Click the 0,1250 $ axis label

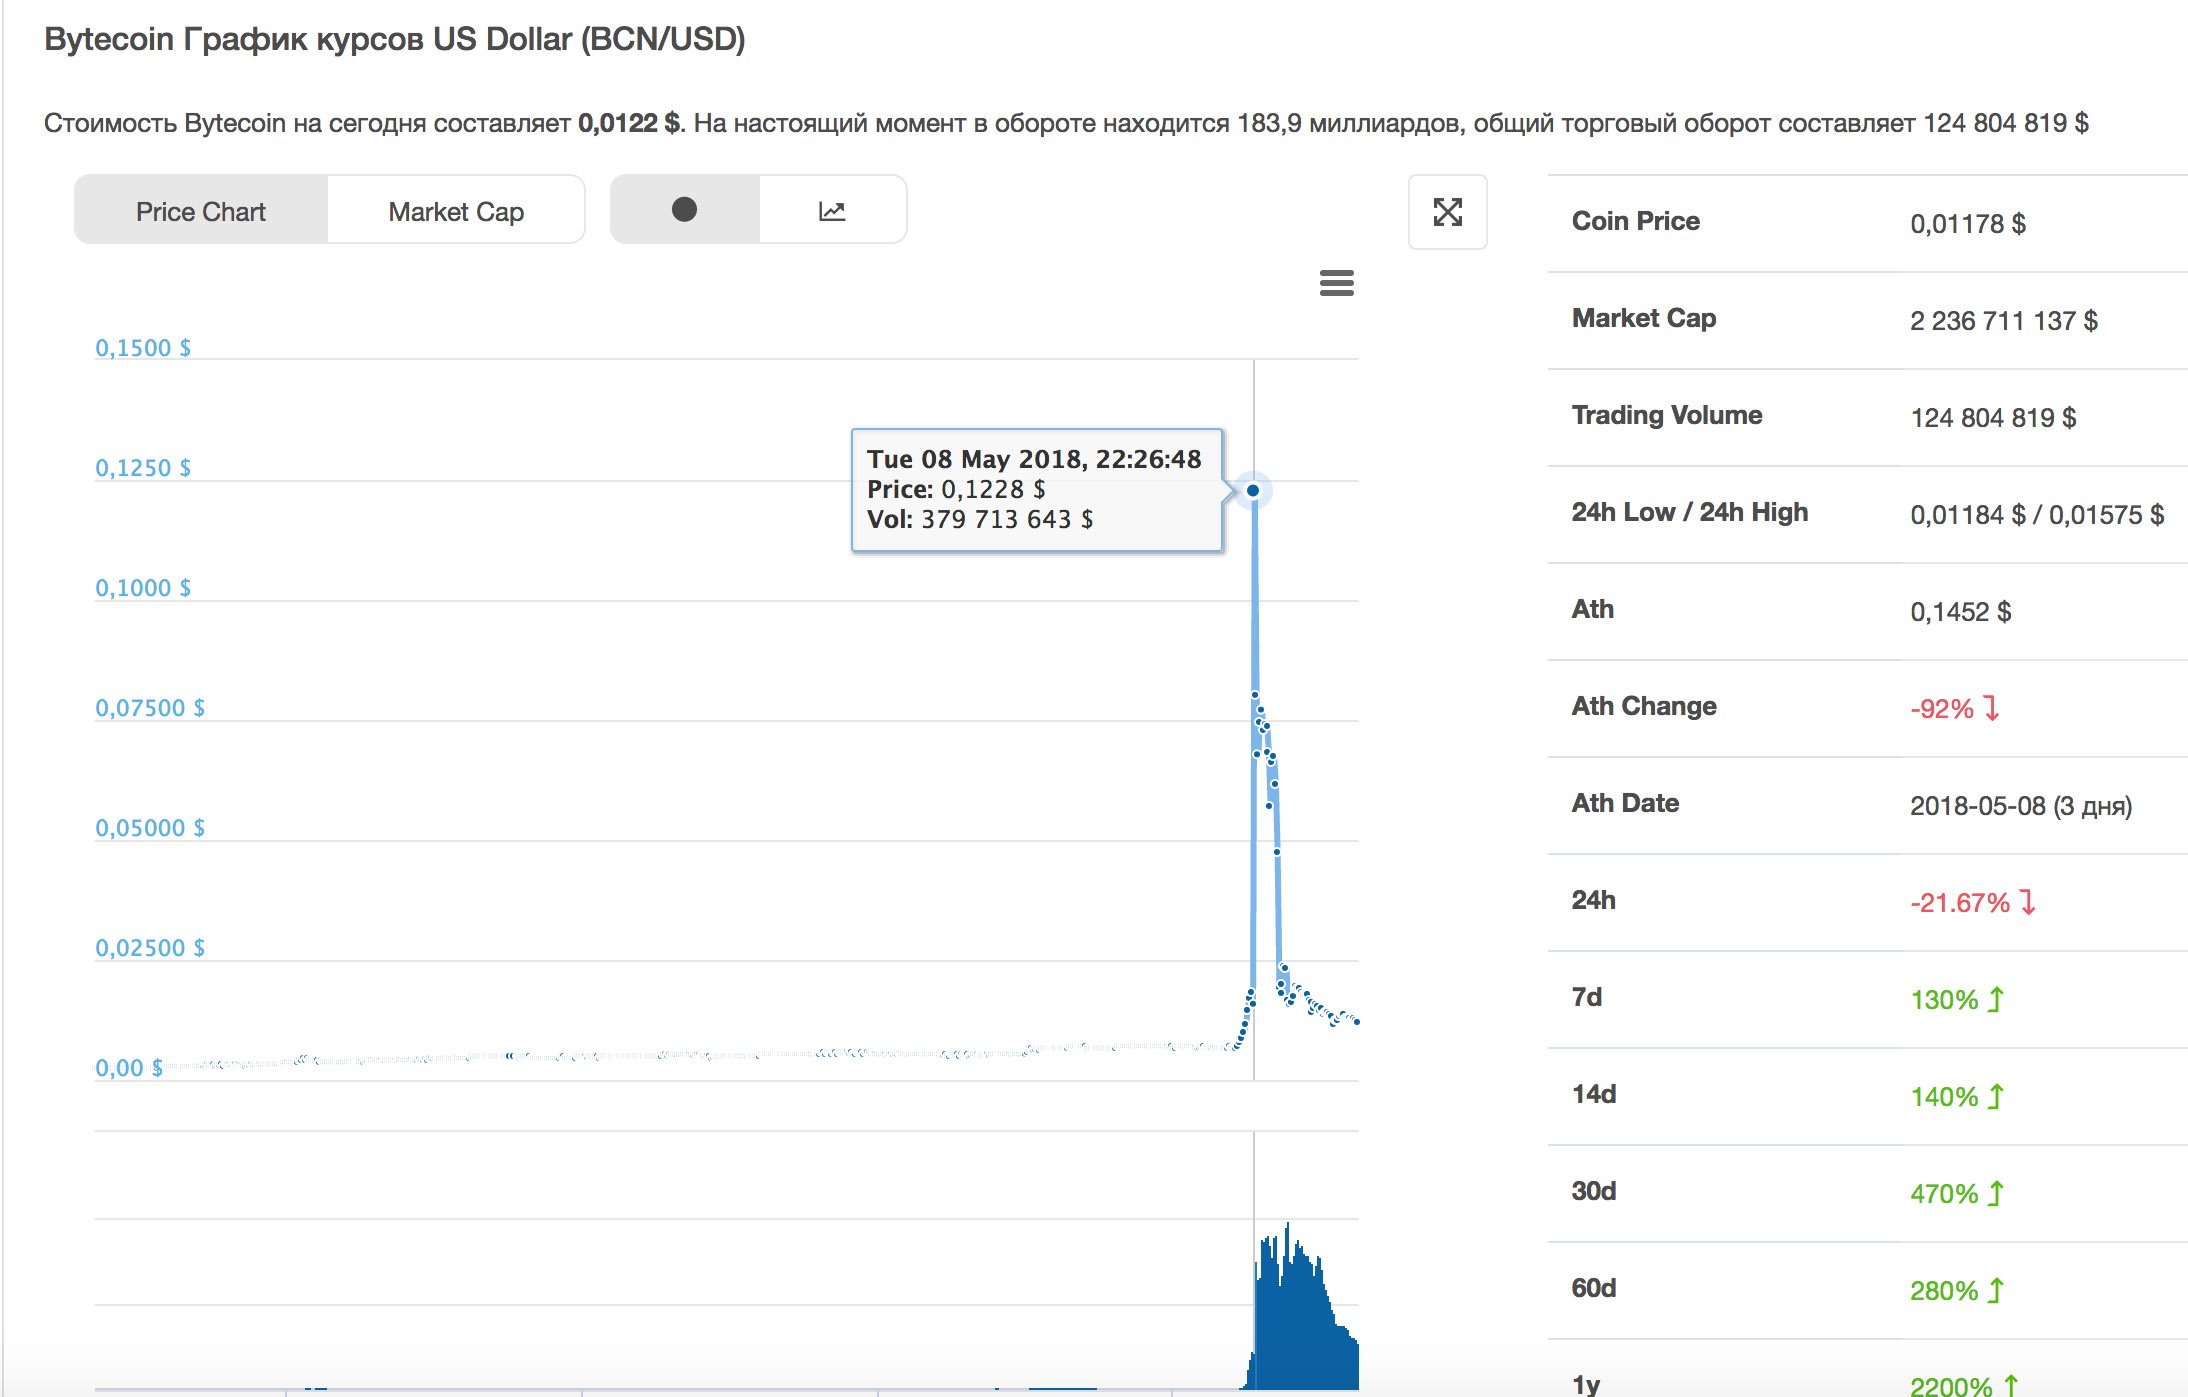click(x=143, y=468)
